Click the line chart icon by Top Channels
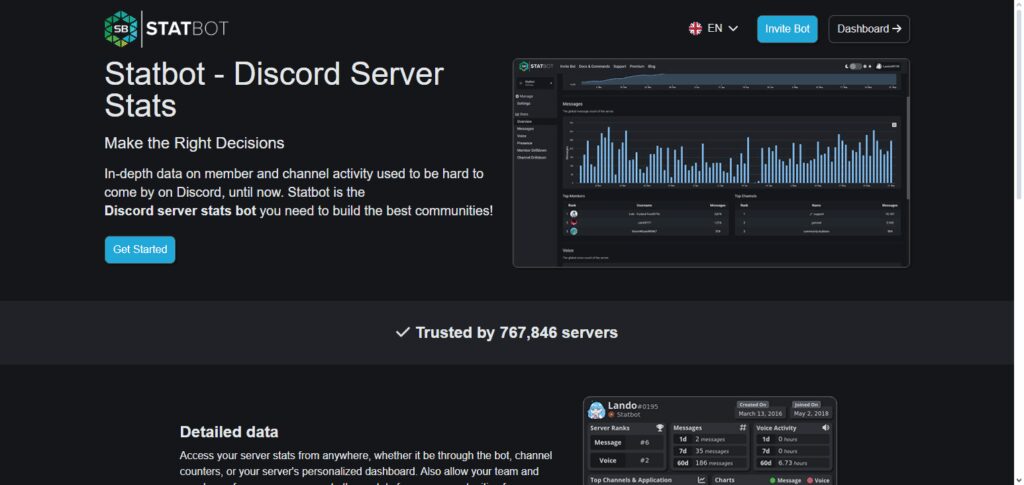Screen dimensions: 1024x485 coord(702,480)
